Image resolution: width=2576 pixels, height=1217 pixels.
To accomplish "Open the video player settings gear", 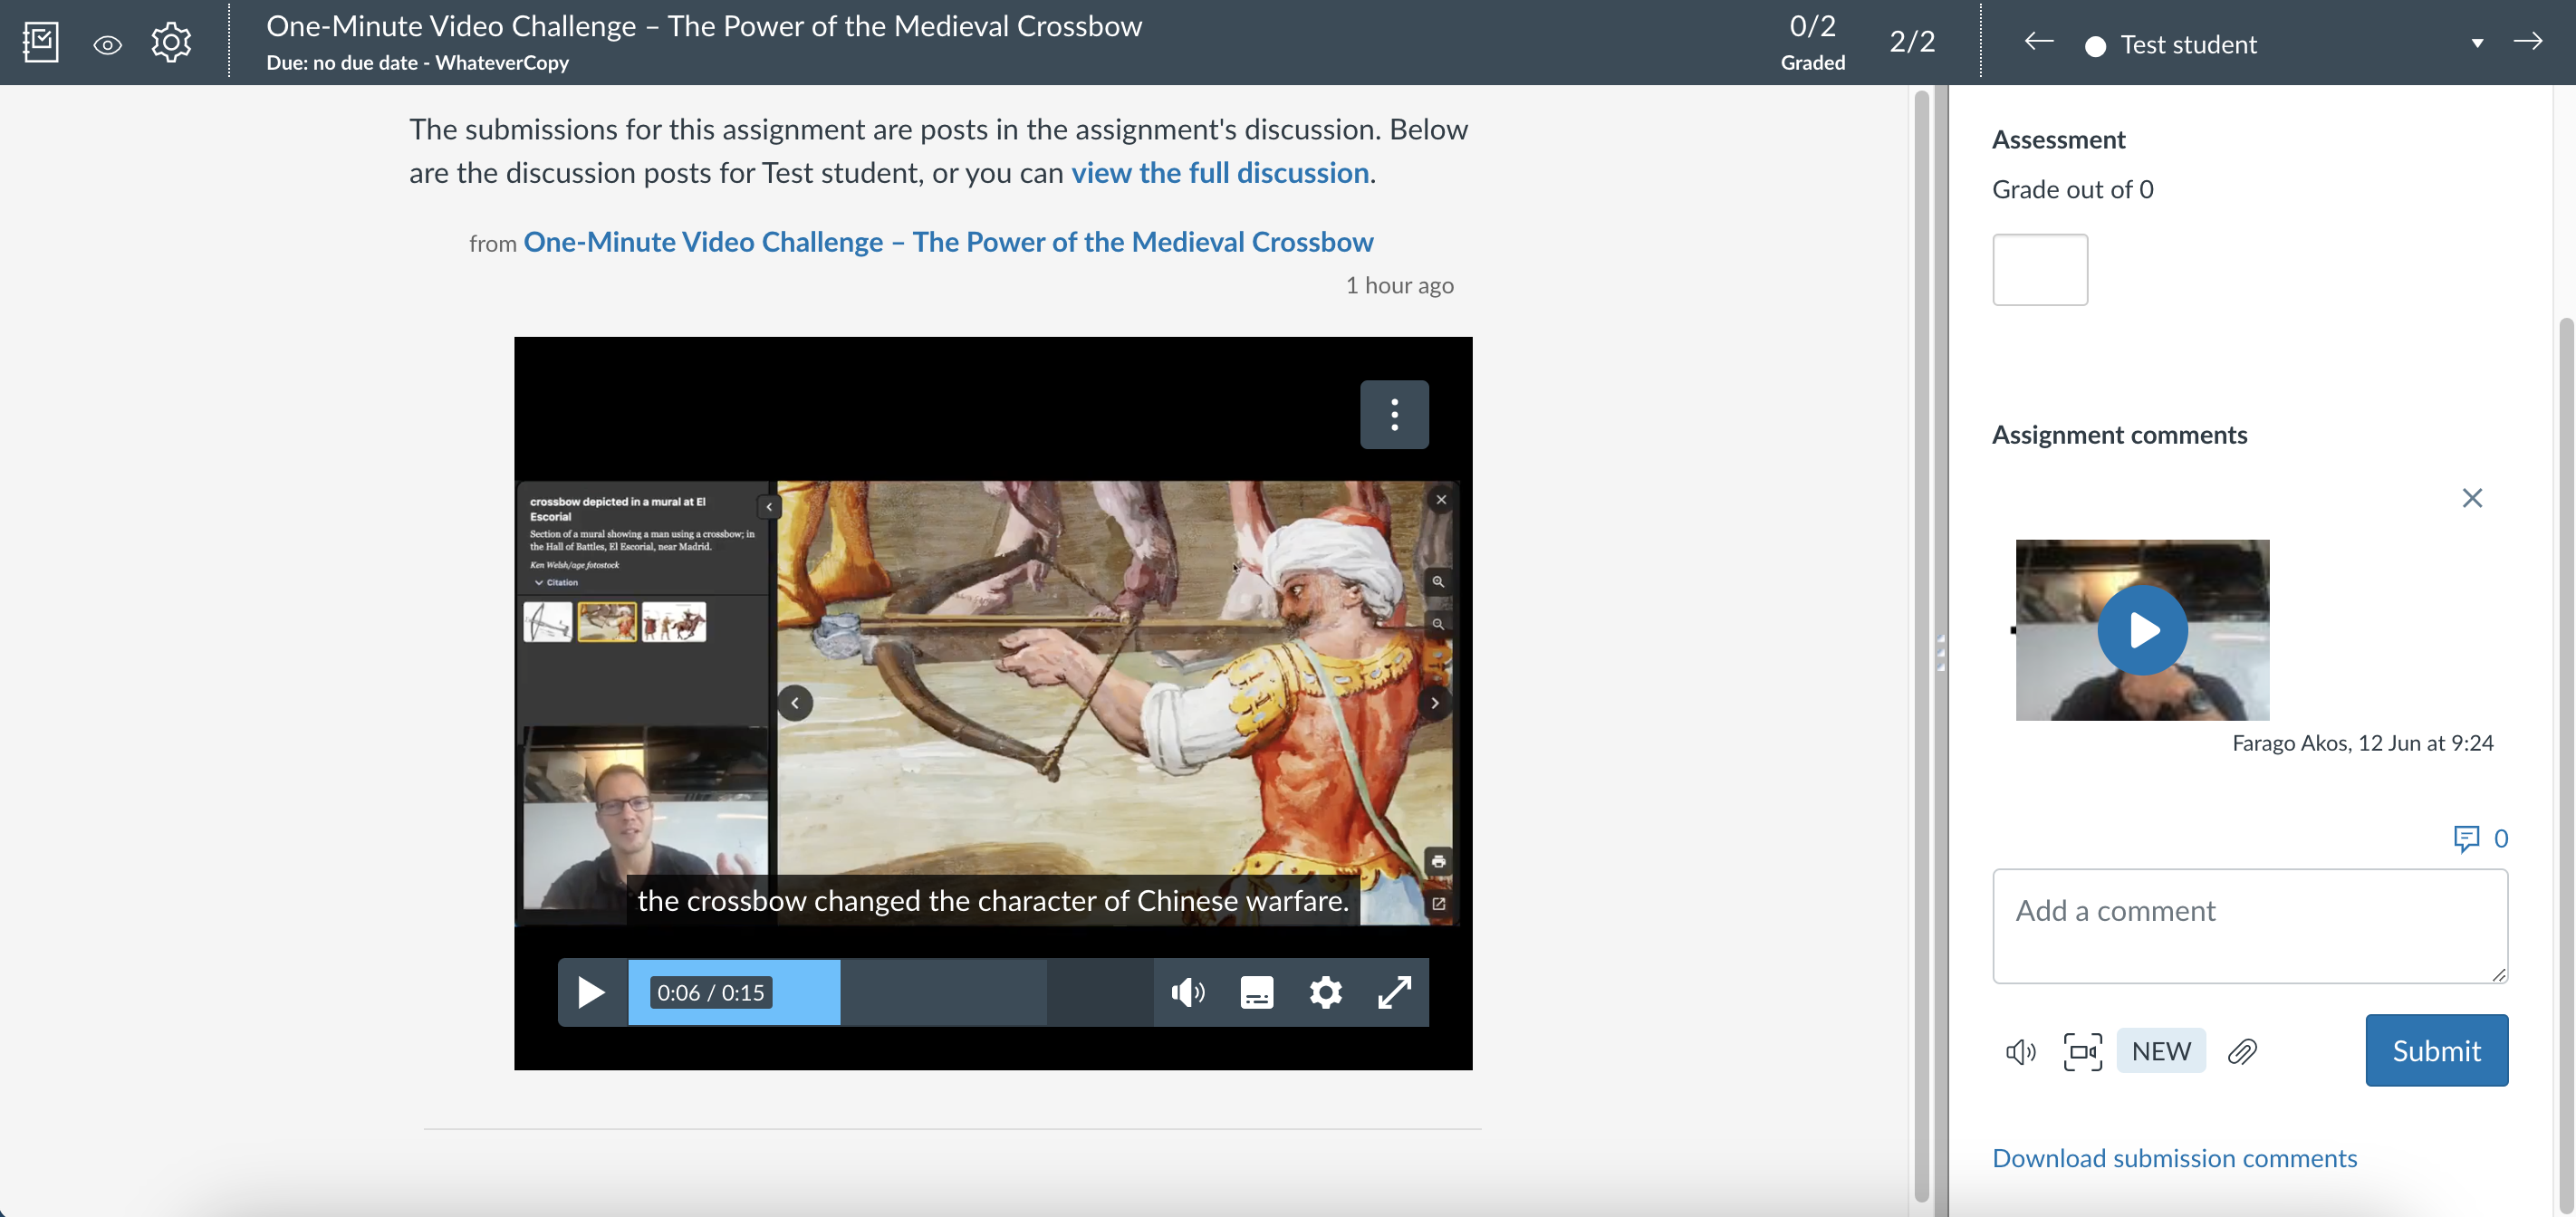I will tap(1325, 992).
